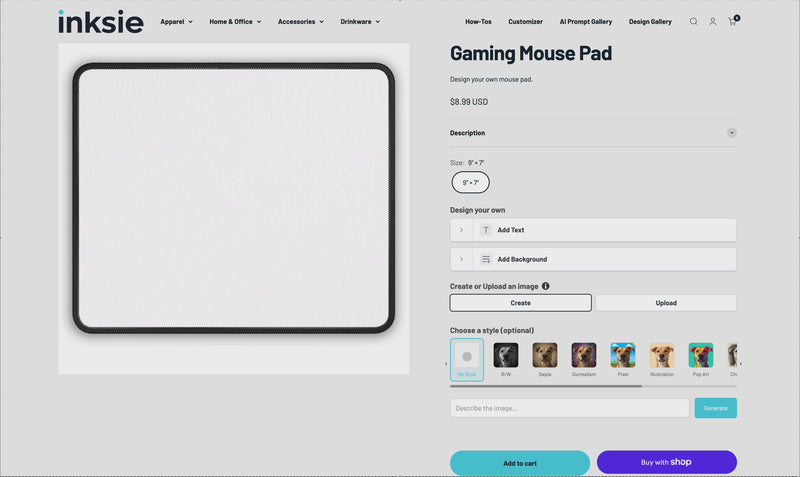Image resolution: width=800 pixels, height=477 pixels.
Task: Click the Describe the image text field
Action: (569, 408)
